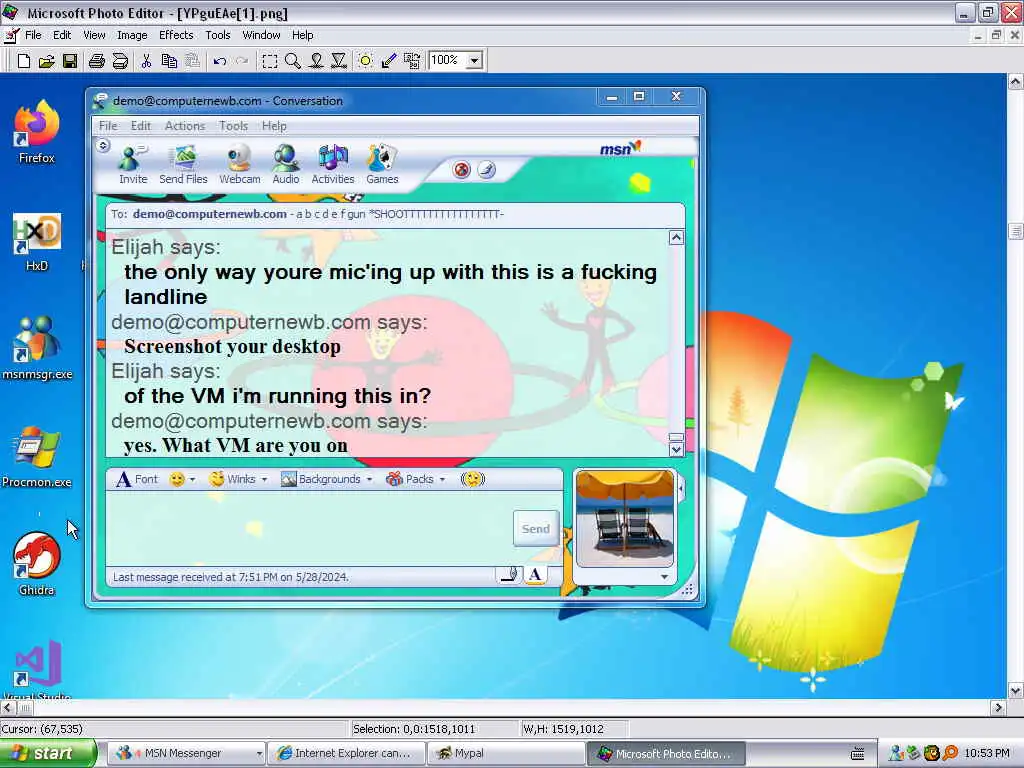Click the Webcam icon in the conversation toolbar
Viewport: 1024px width, 768px height.
click(240, 165)
